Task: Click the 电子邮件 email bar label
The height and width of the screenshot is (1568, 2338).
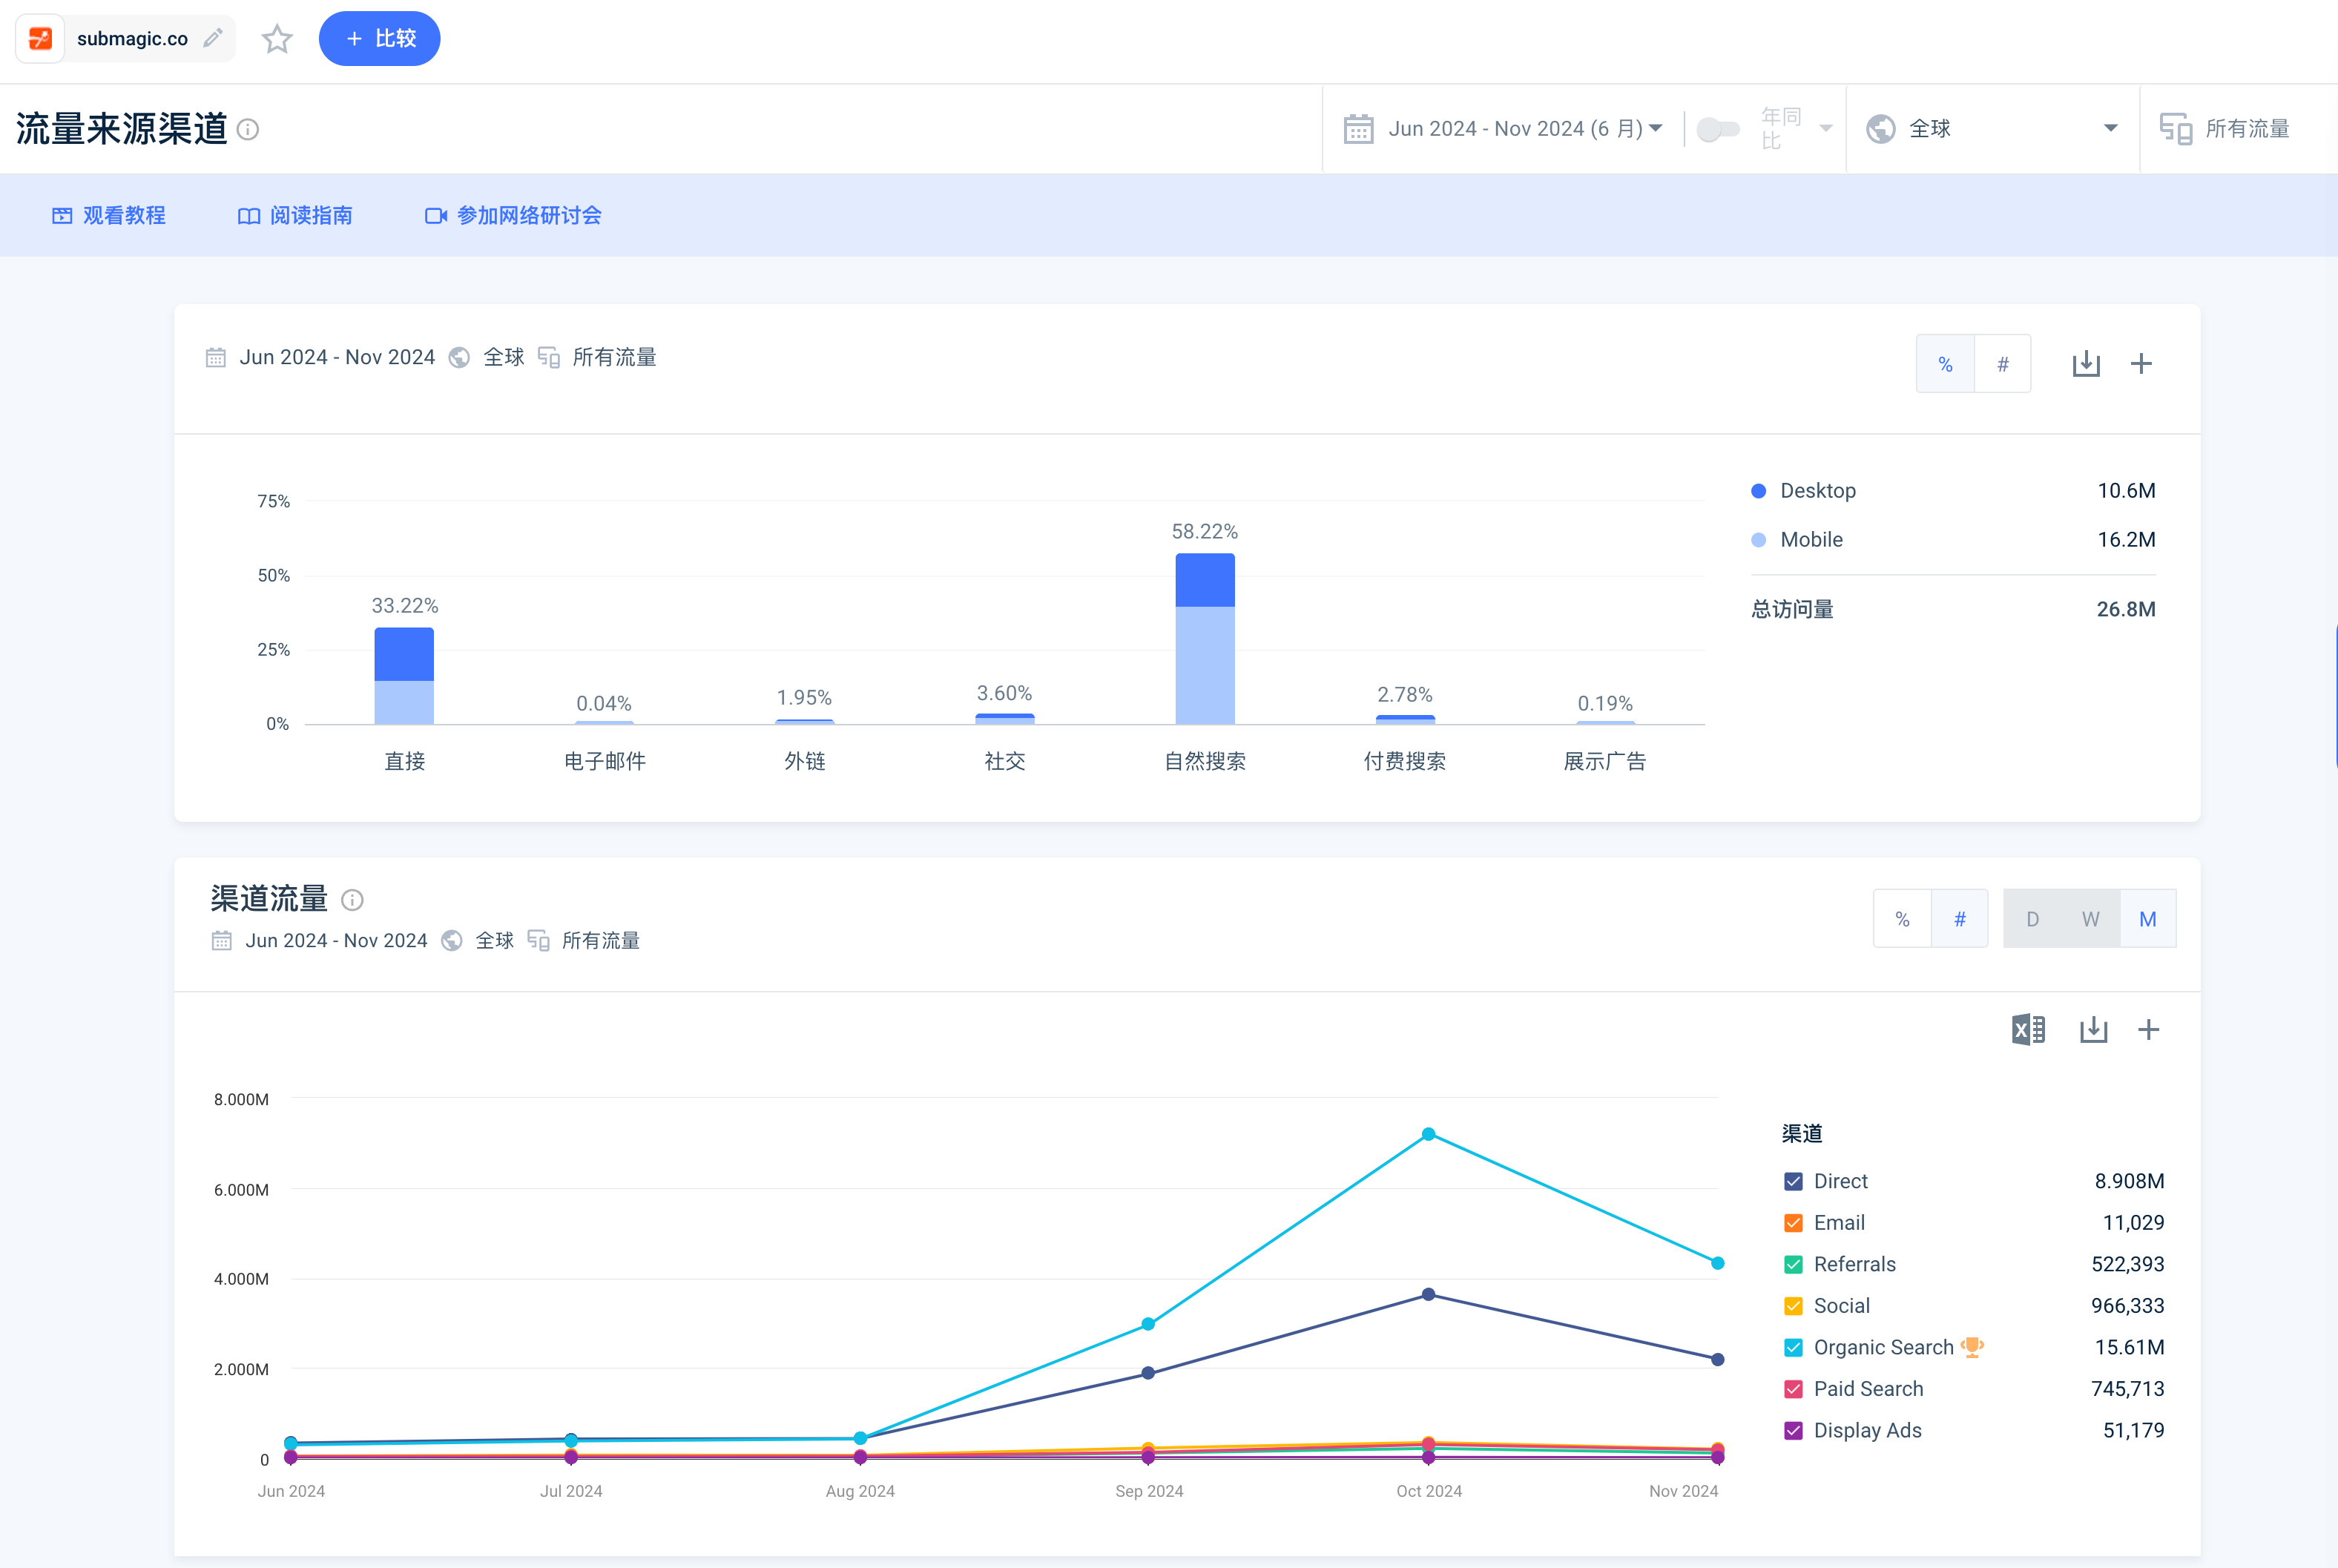Action: click(x=604, y=762)
